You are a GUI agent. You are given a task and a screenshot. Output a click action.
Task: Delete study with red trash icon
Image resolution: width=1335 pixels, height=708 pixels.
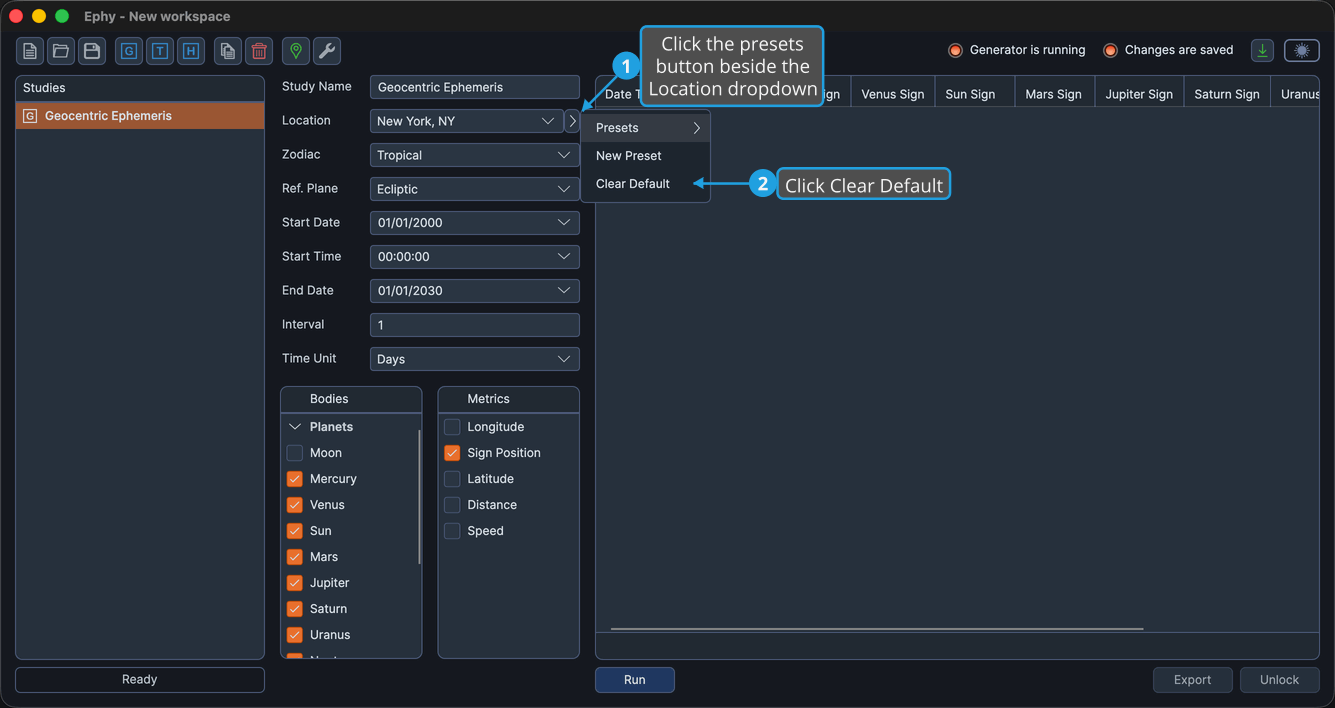coord(259,51)
